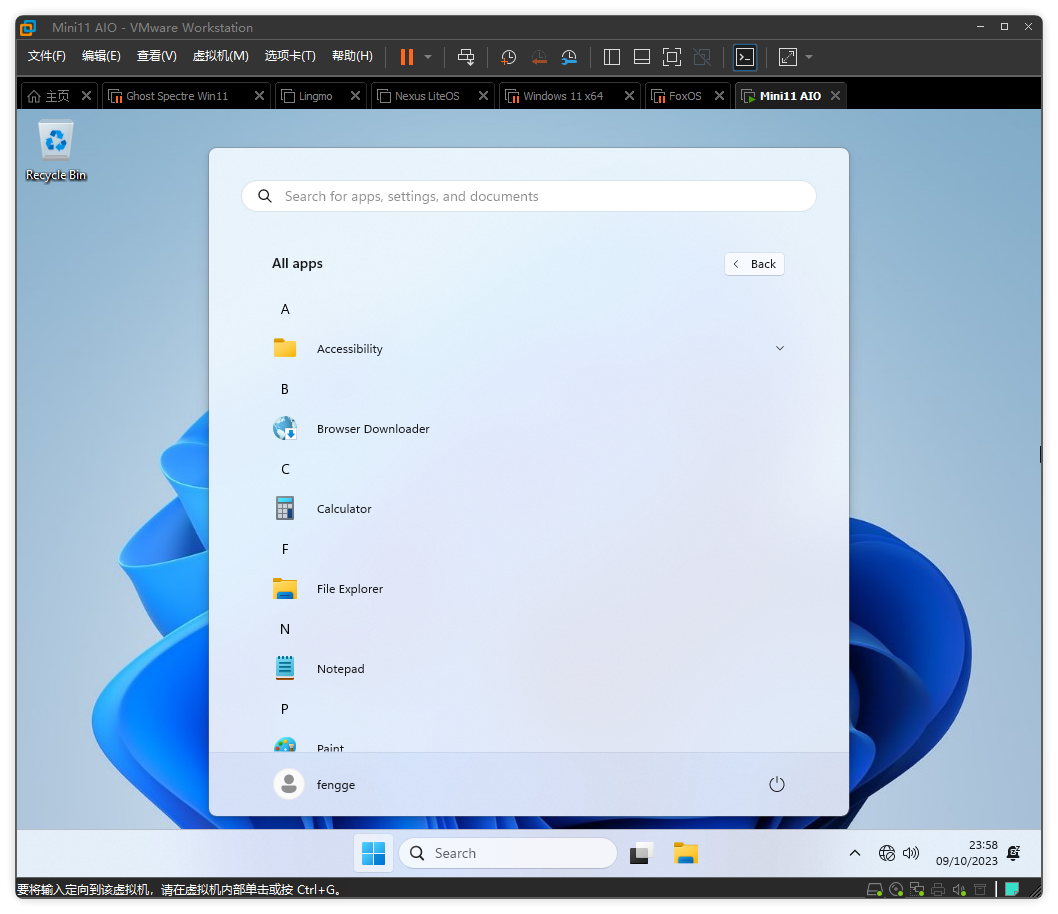The width and height of the screenshot is (1058, 914).
Task: Toggle the library sidebar view icon
Action: click(611, 57)
